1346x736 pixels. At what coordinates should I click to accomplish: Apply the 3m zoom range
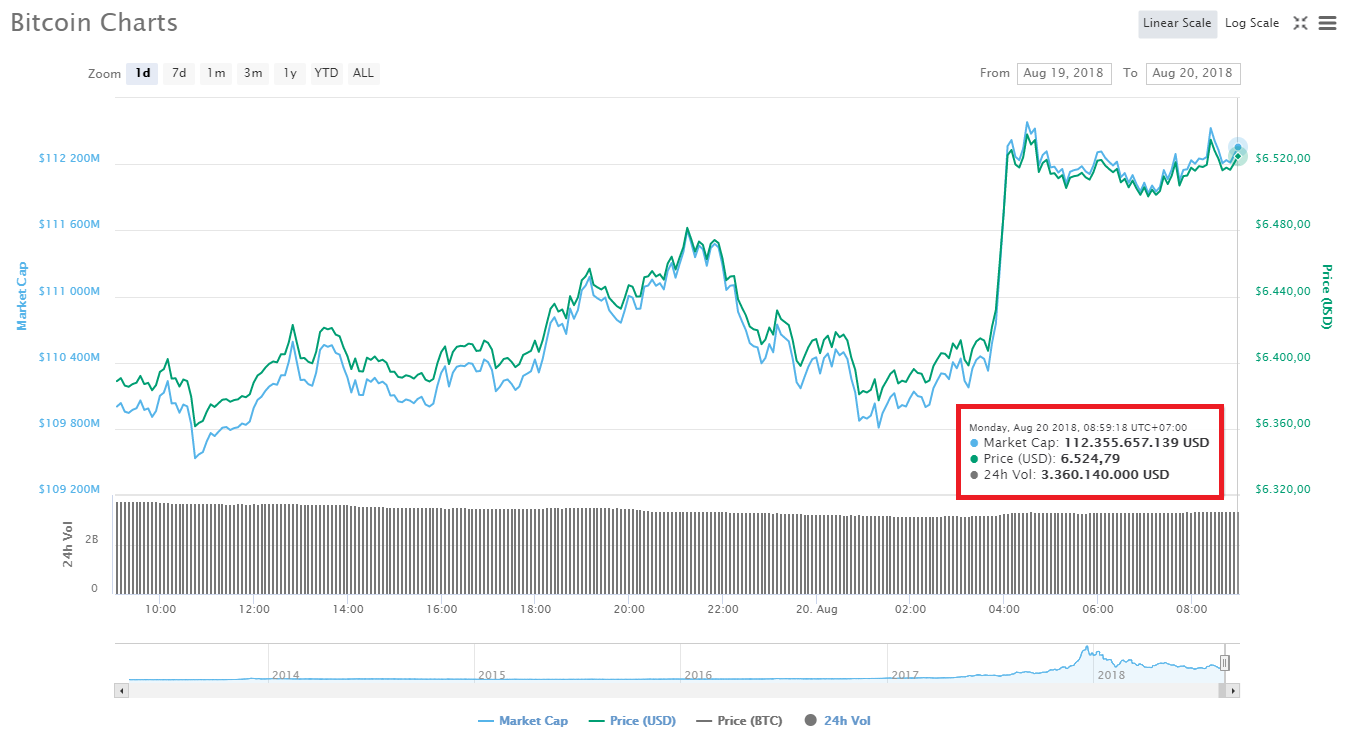click(x=252, y=73)
